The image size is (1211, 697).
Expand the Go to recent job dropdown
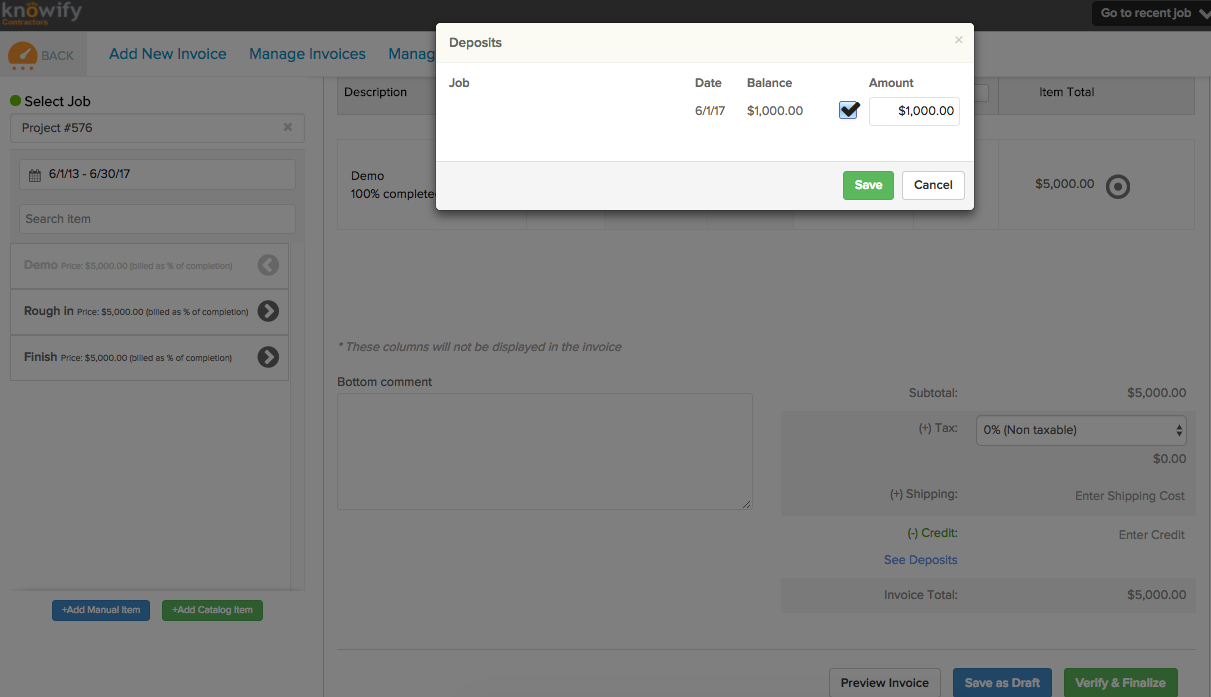coord(1151,13)
